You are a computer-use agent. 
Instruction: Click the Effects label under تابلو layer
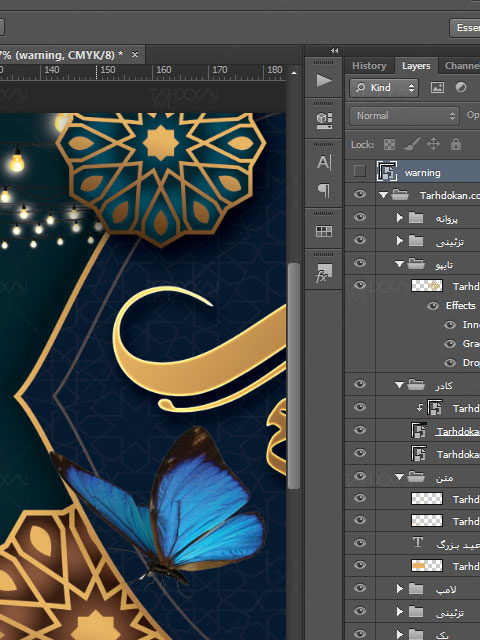pyautogui.click(x=460, y=306)
